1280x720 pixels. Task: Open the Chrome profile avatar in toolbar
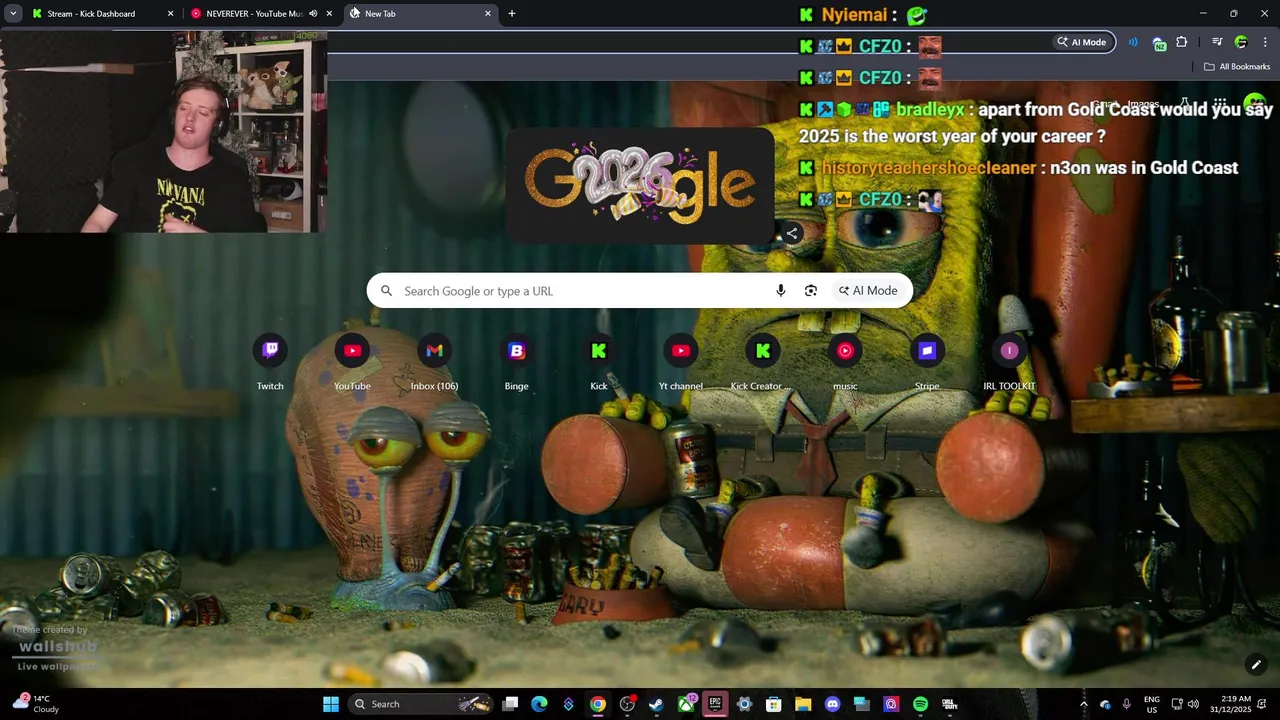pyautogui.click(x=1241, y=42)
